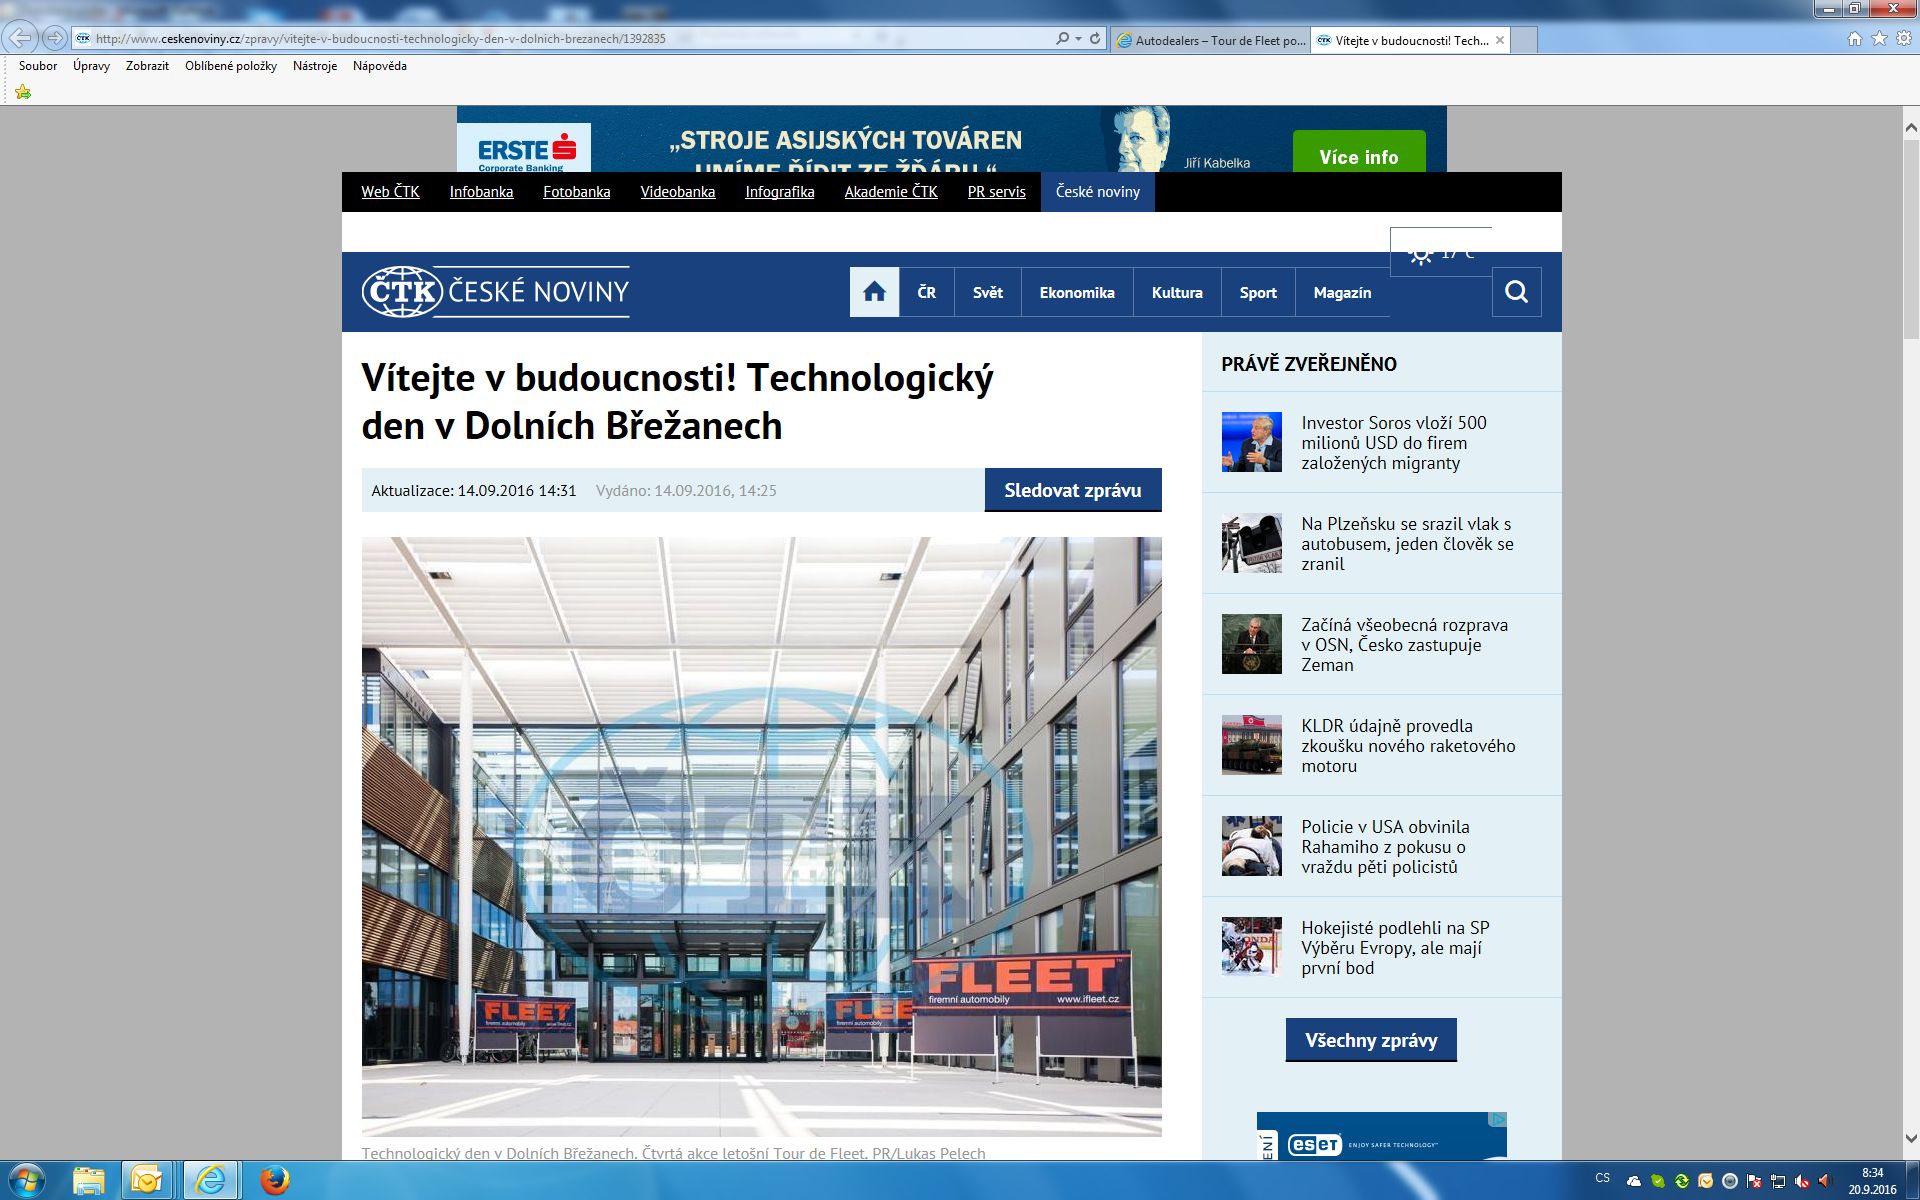
Task: Click the Všechny zprávy button
Action: pyautogui.click(x=1371, y=1040)
